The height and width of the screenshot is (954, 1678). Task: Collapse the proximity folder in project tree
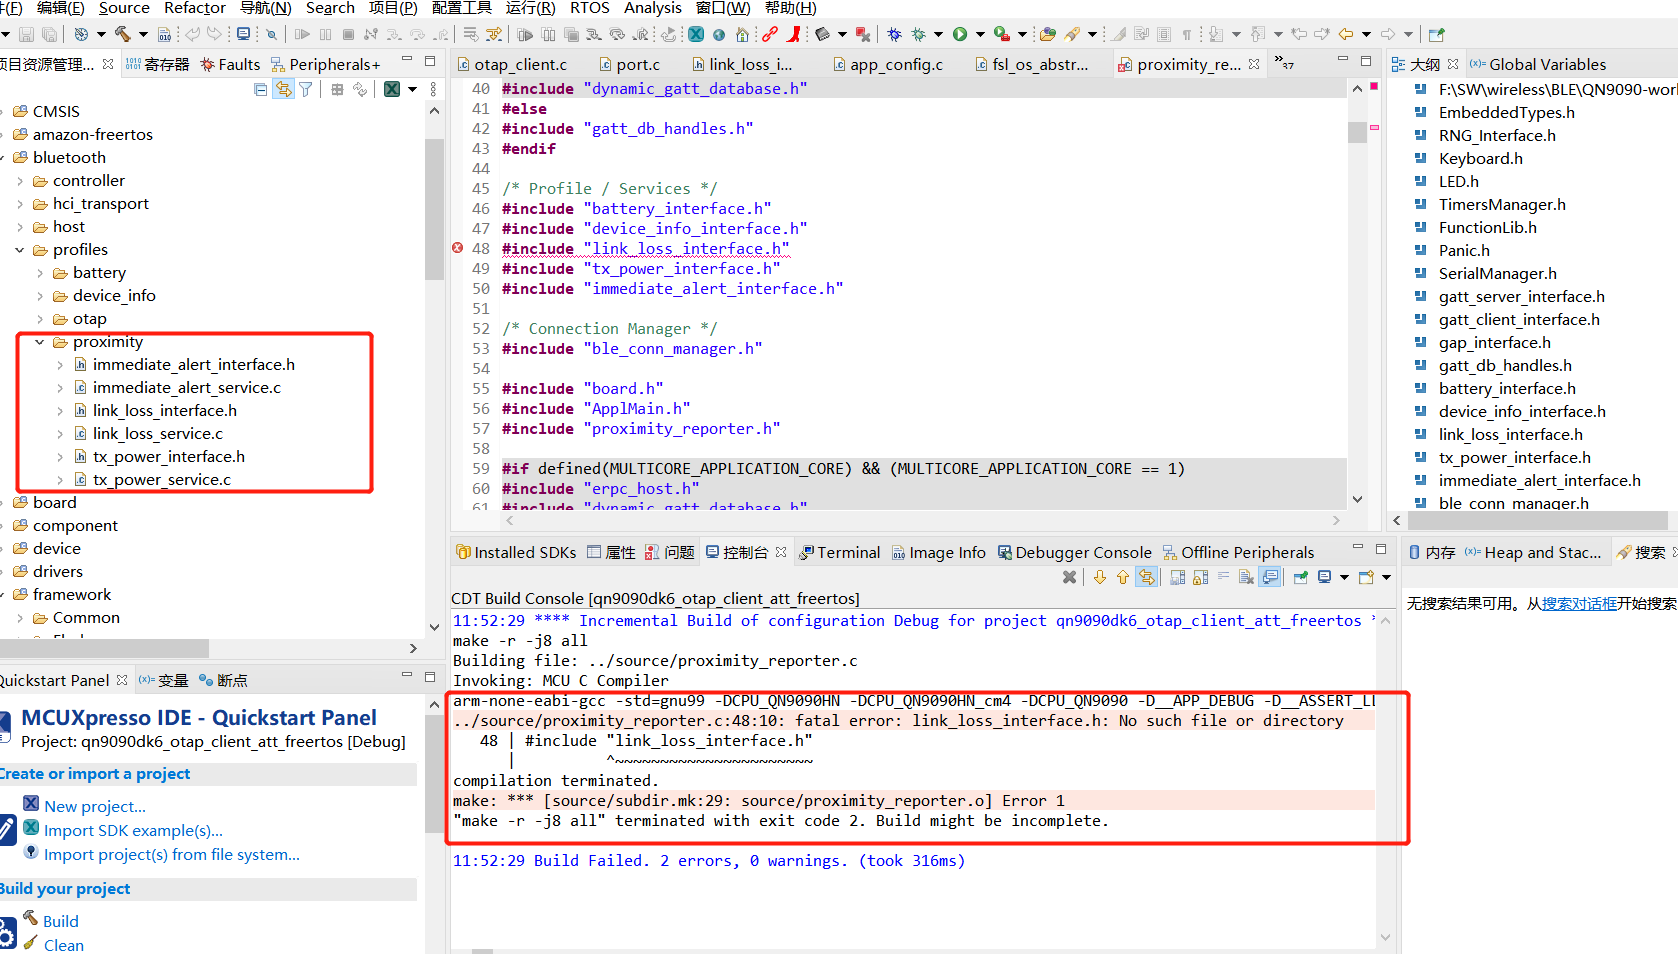coord(40,342)
